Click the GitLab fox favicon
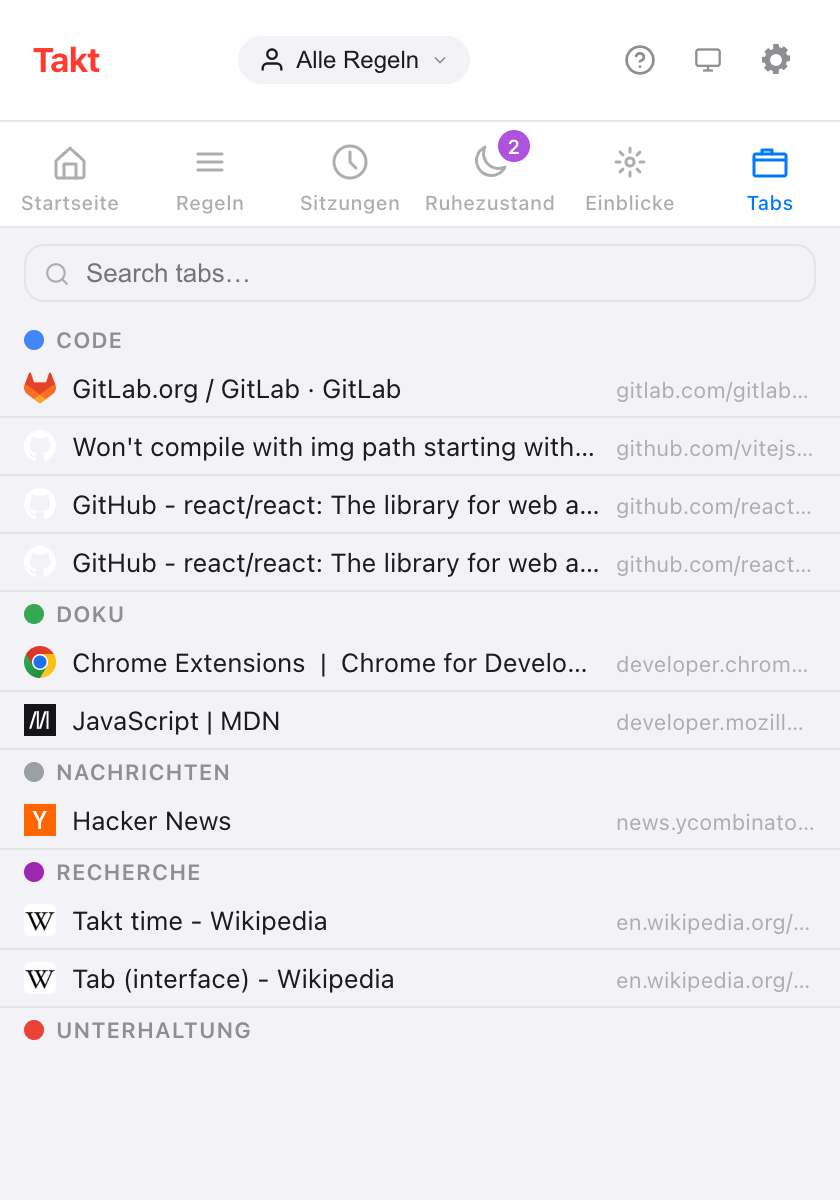 40,388
